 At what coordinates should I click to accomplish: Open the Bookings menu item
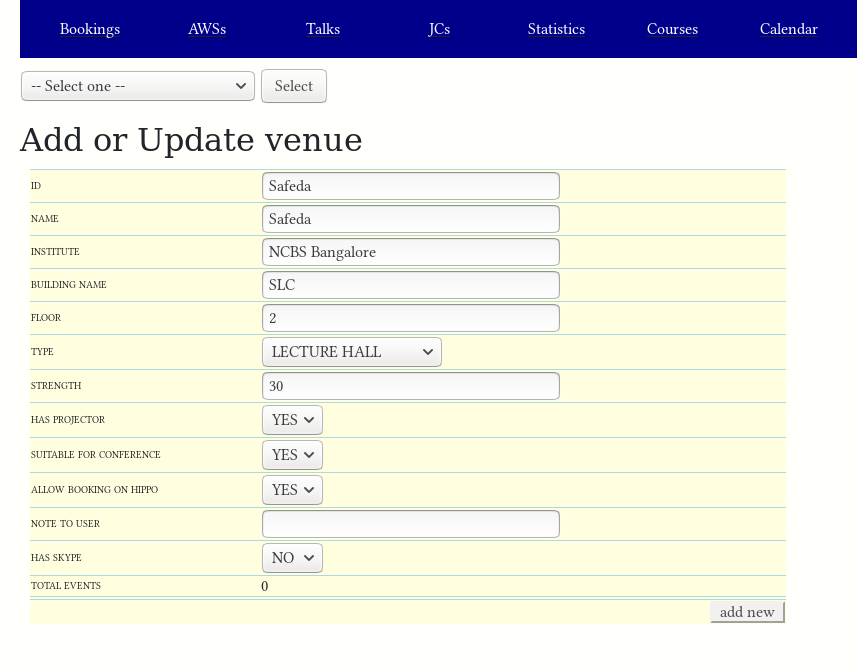point(90,29)
